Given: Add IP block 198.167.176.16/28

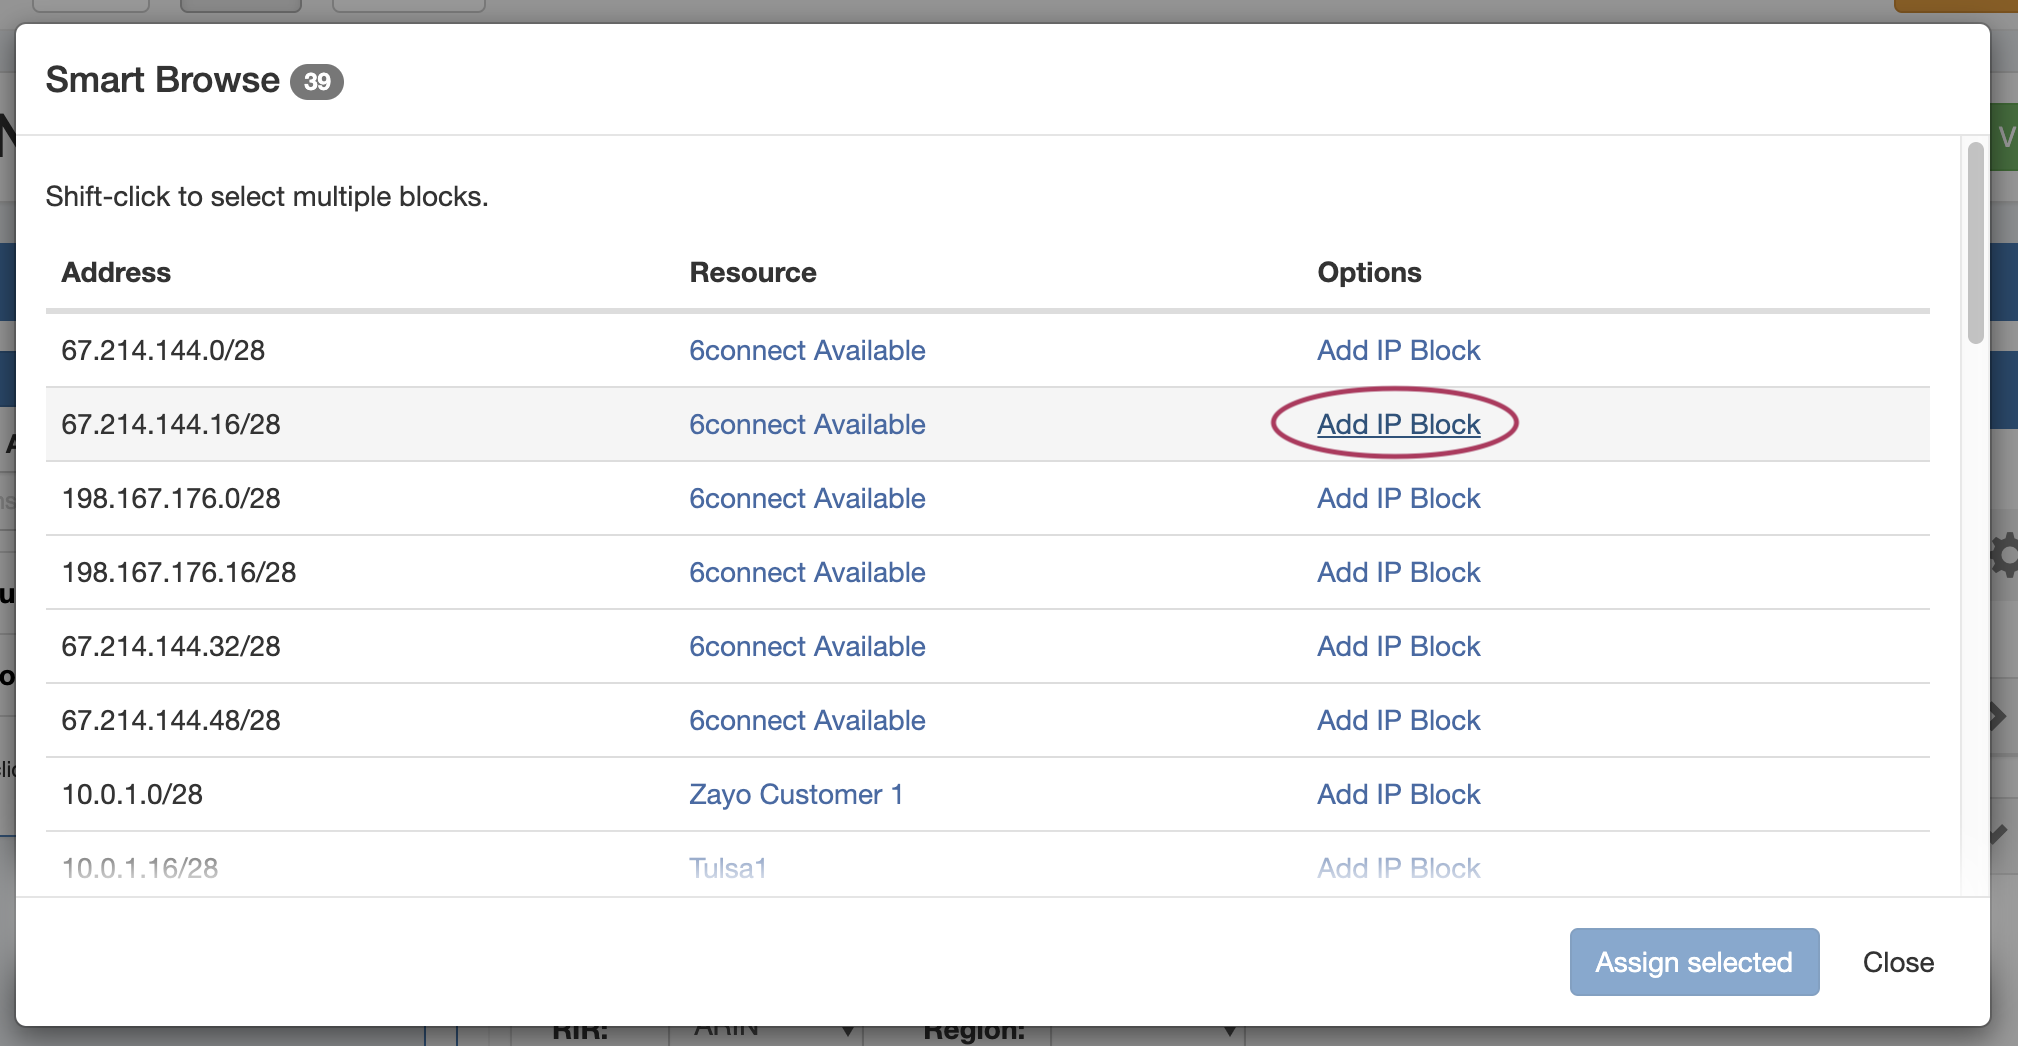Looking at the screenshot, I should click(1398, 573).
